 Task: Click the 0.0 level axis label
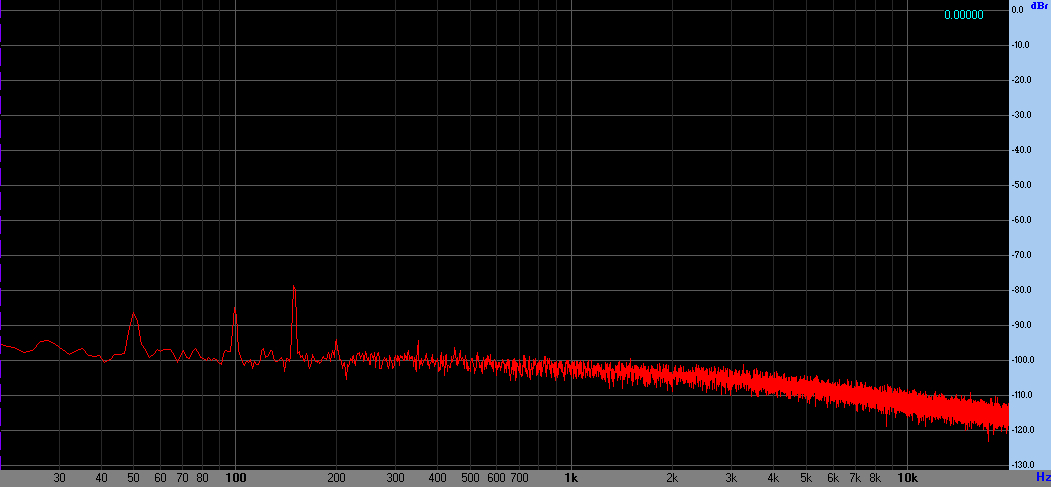[1017, 10]
